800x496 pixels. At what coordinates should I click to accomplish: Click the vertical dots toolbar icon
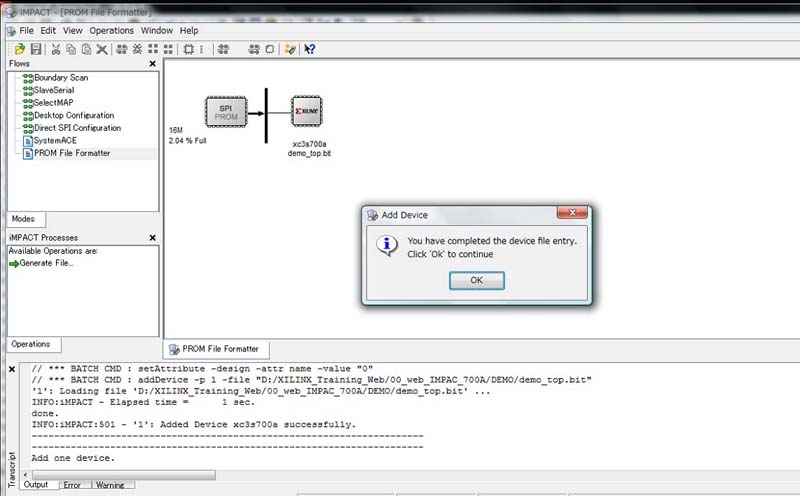(202, 49)
